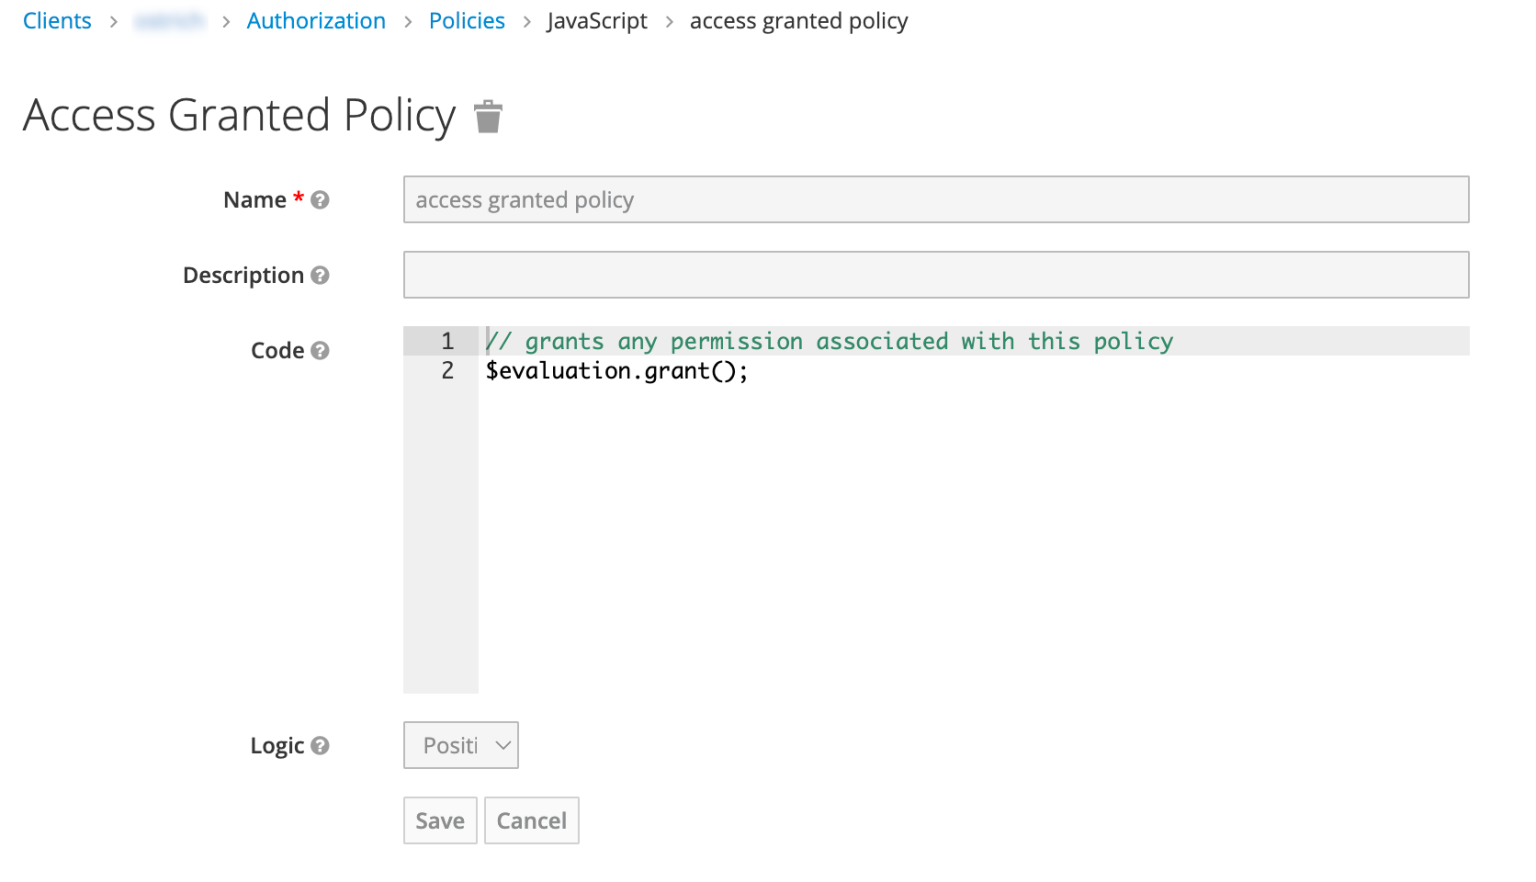This screenshot has width=1536, height=882.
Task: Expand the chevron on the Logic selector
Action: (x=502, y=745)
